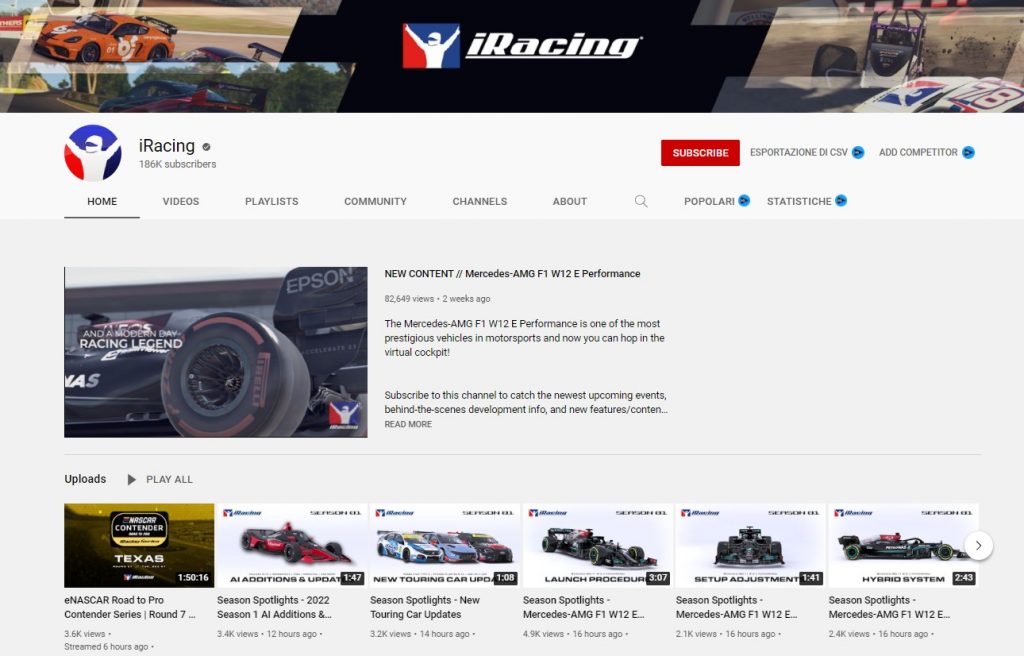1024x656 pixels.
Task: Open the Season Spotlights title with 4.9K views
Action: click(x=583, y=607)
